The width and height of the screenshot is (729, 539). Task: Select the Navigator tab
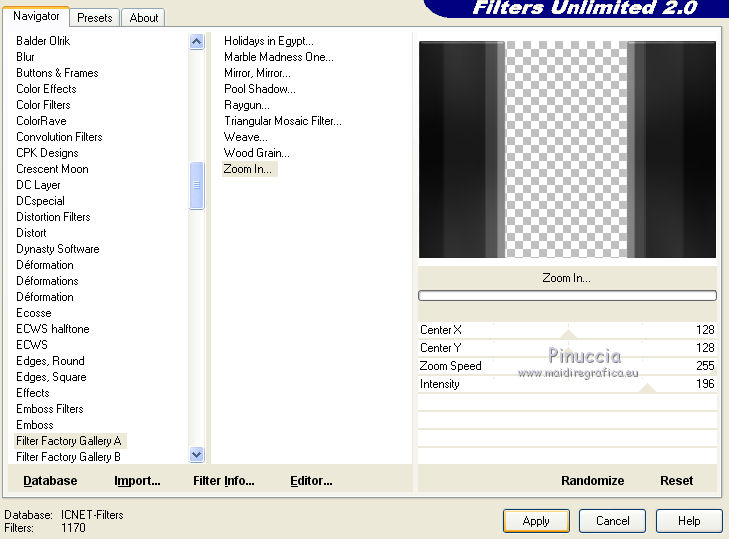[x=36, y=16]
